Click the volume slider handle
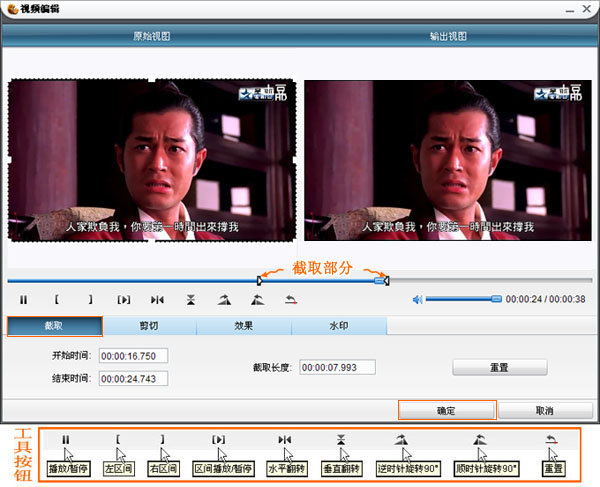Screen dimensions: 600x487 click(x=496, y=299)
